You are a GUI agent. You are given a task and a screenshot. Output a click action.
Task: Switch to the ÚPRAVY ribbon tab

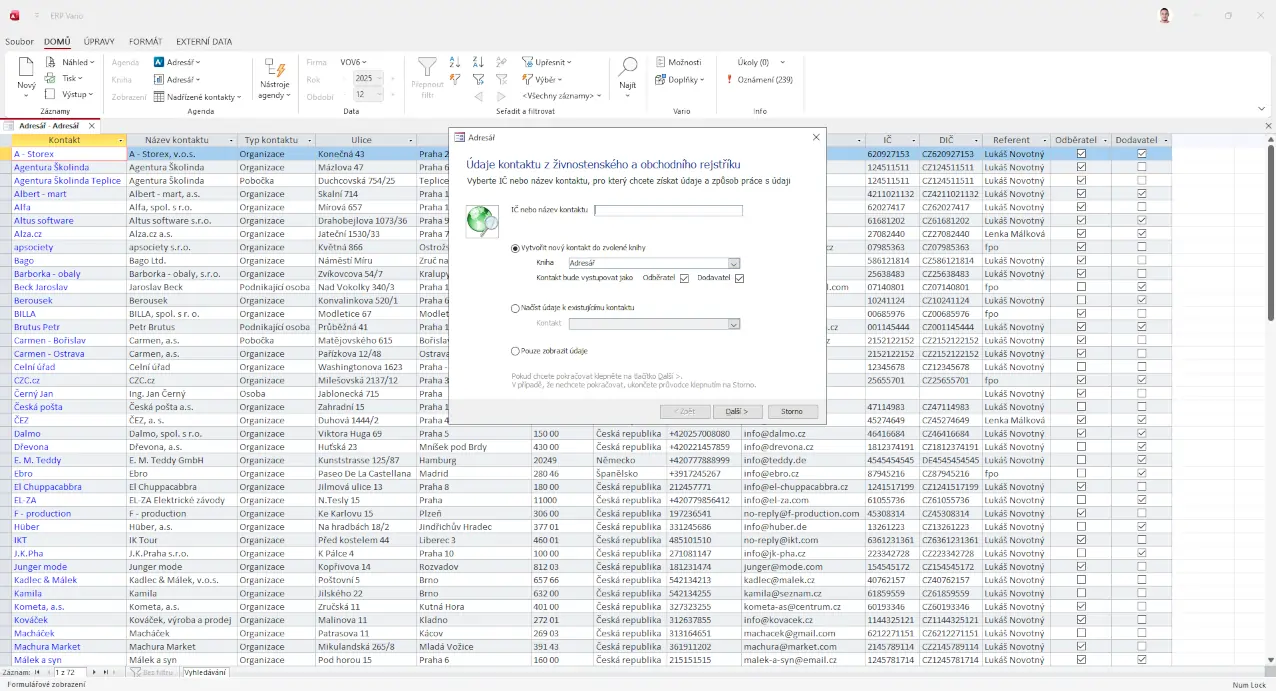tap(98, 42)
